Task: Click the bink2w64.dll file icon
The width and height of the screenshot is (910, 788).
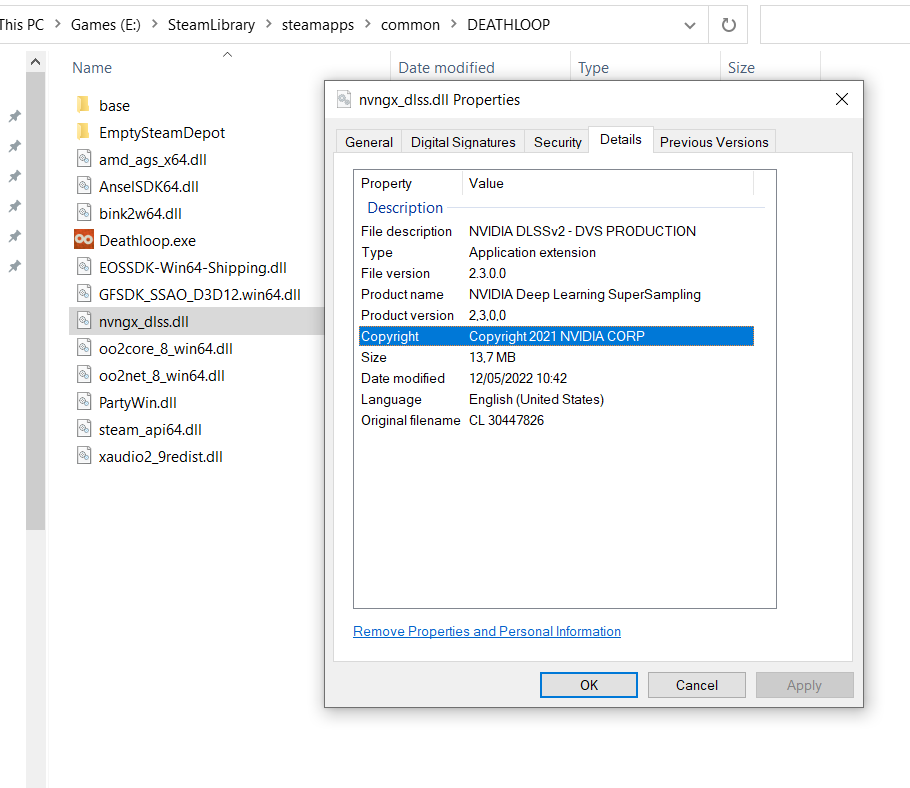Action: point(84,213)
